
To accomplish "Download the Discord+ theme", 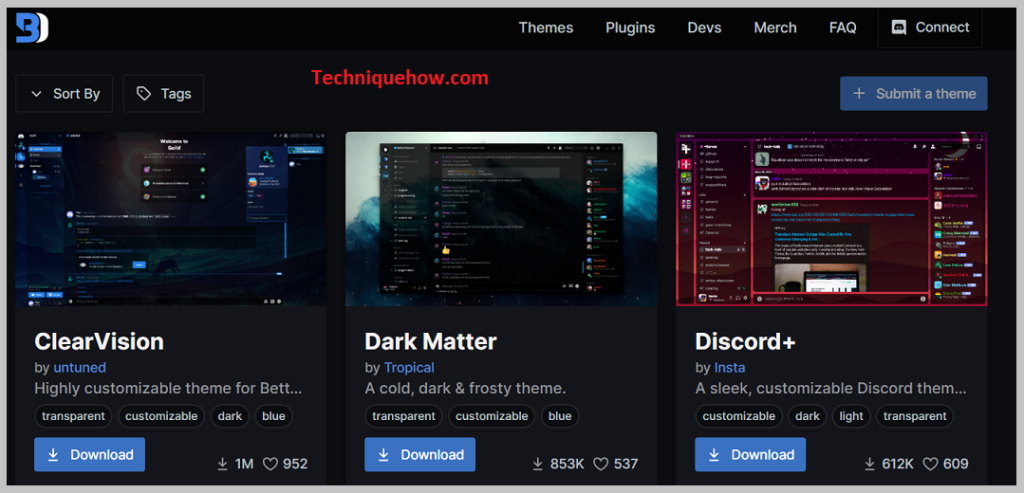I will [750, 454].
